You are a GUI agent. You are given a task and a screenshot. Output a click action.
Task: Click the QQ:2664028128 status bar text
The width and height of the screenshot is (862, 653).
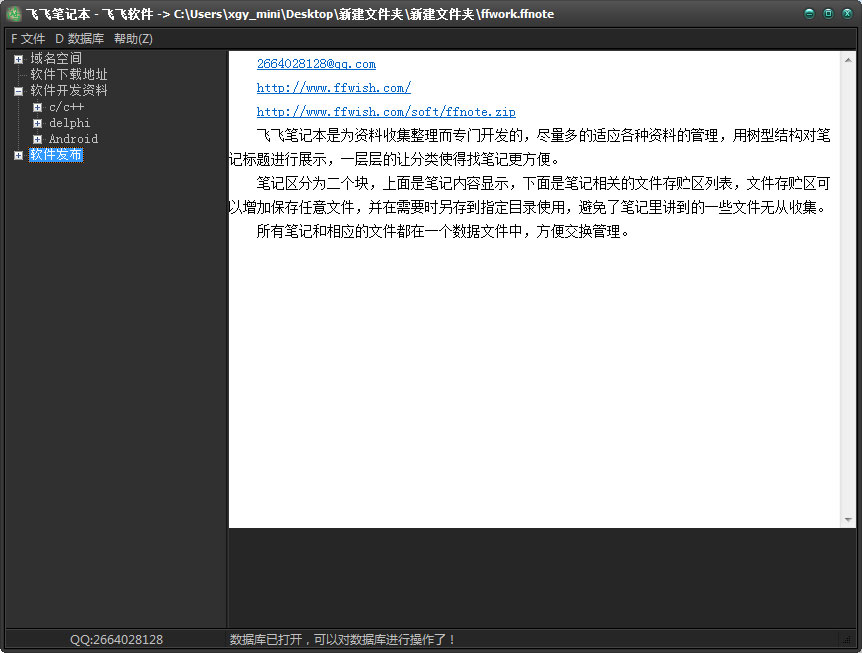116,640
